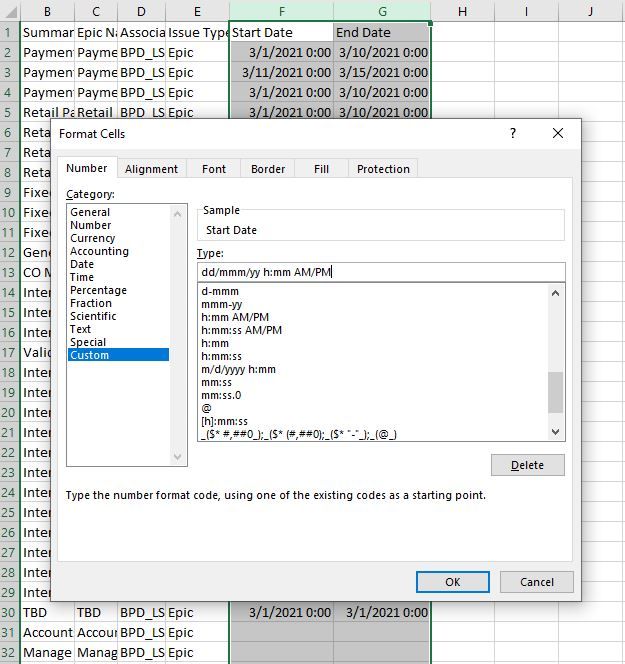
Task: Select the Date category
Action: coord(119,264)
